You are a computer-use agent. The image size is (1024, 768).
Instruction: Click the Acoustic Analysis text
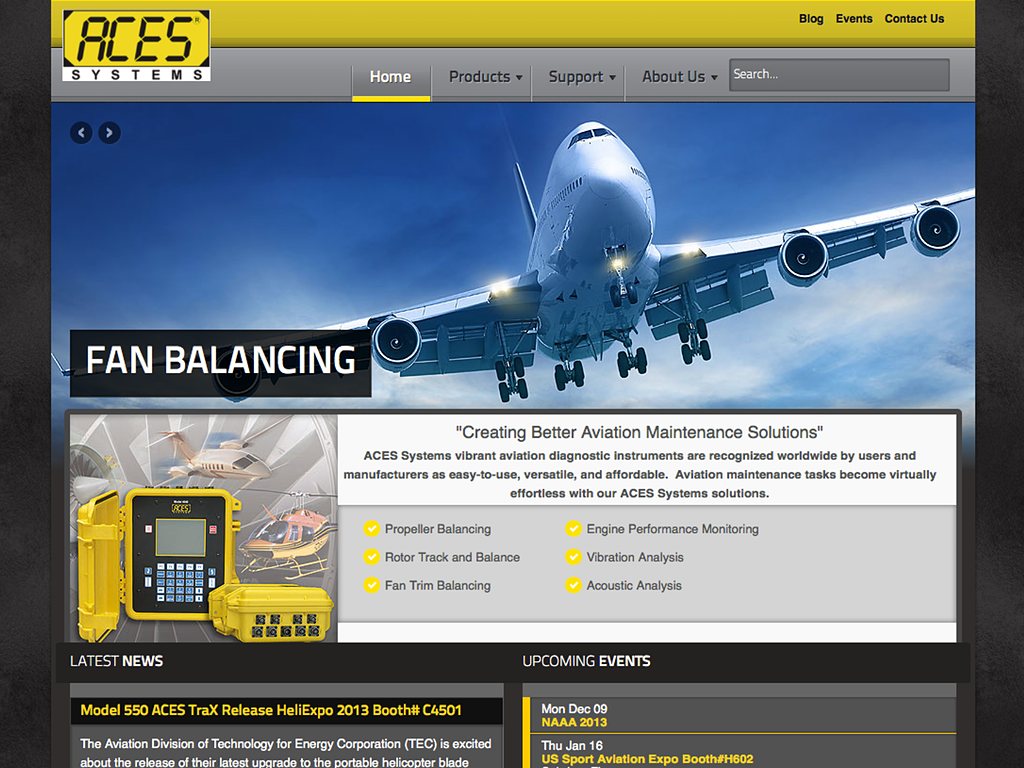pyautogui.click(x=633, y=585)
